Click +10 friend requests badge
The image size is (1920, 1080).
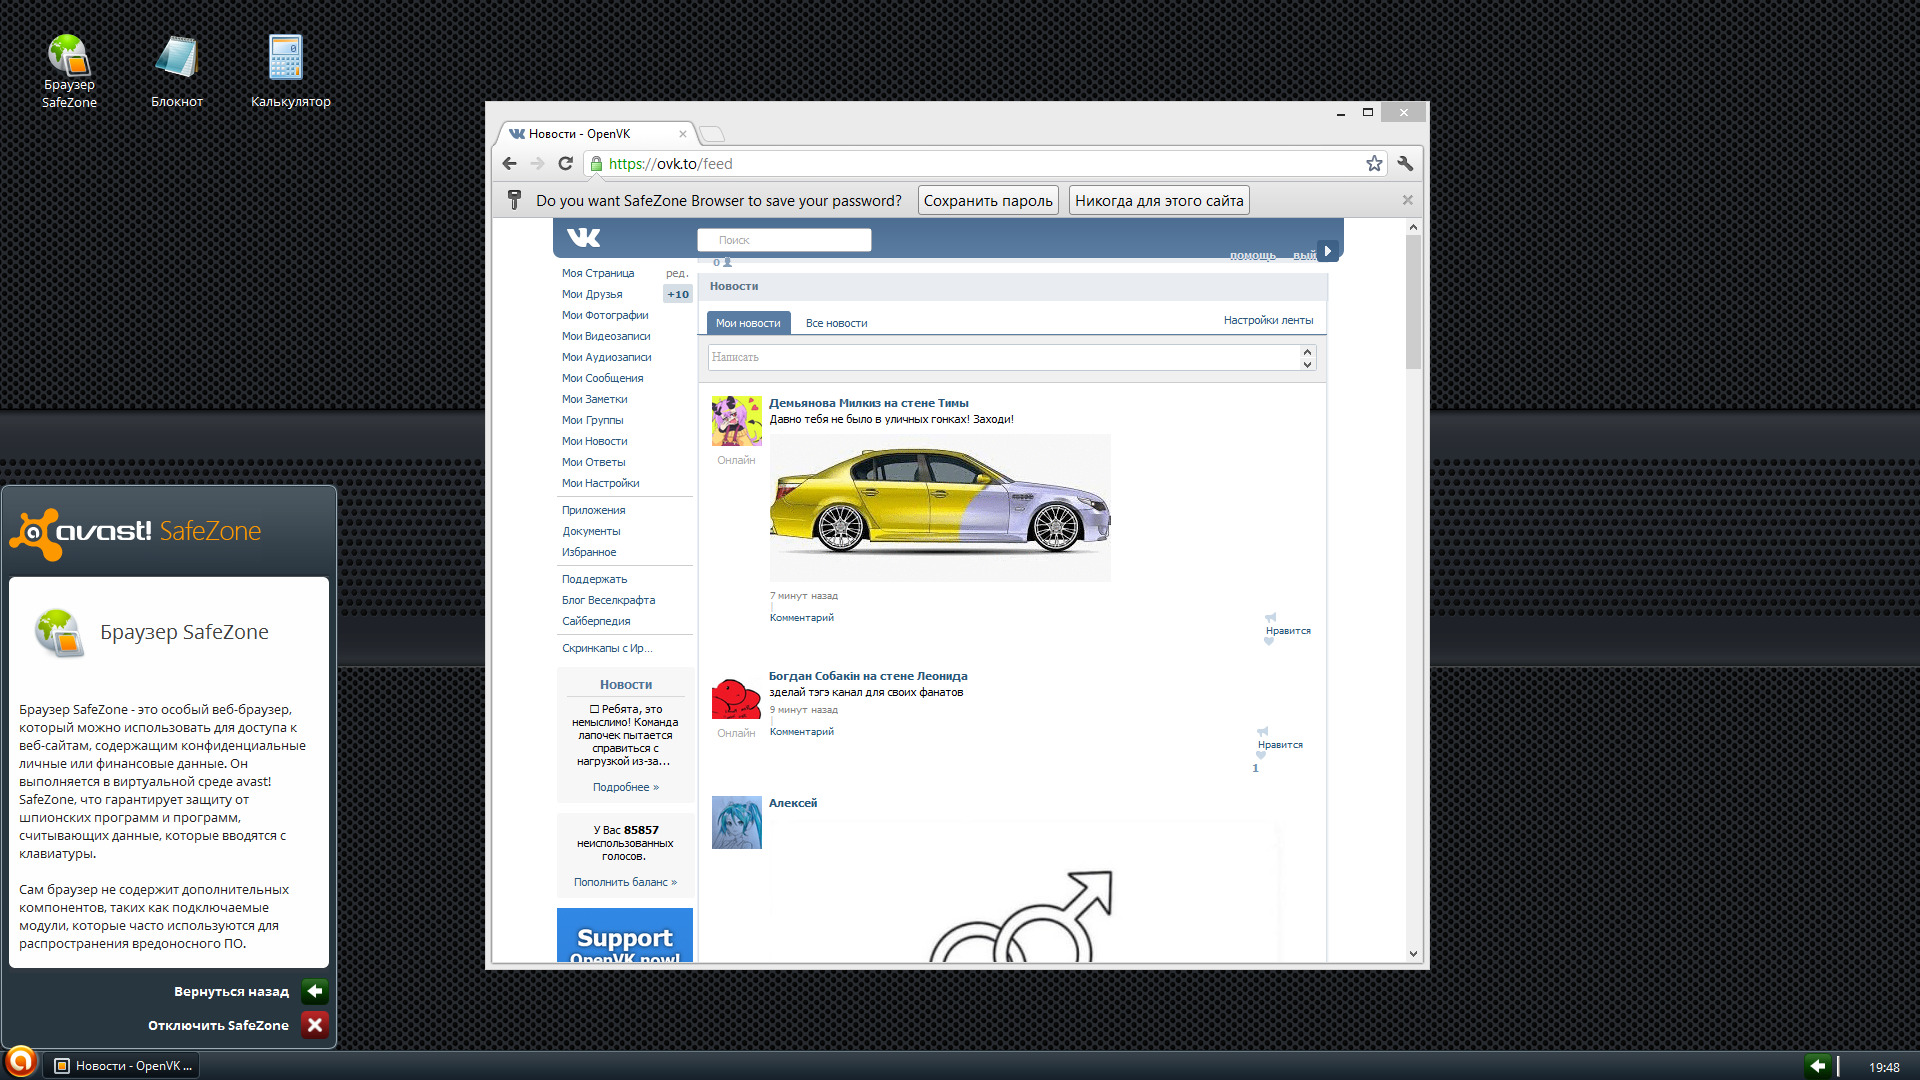pos(678,294)
